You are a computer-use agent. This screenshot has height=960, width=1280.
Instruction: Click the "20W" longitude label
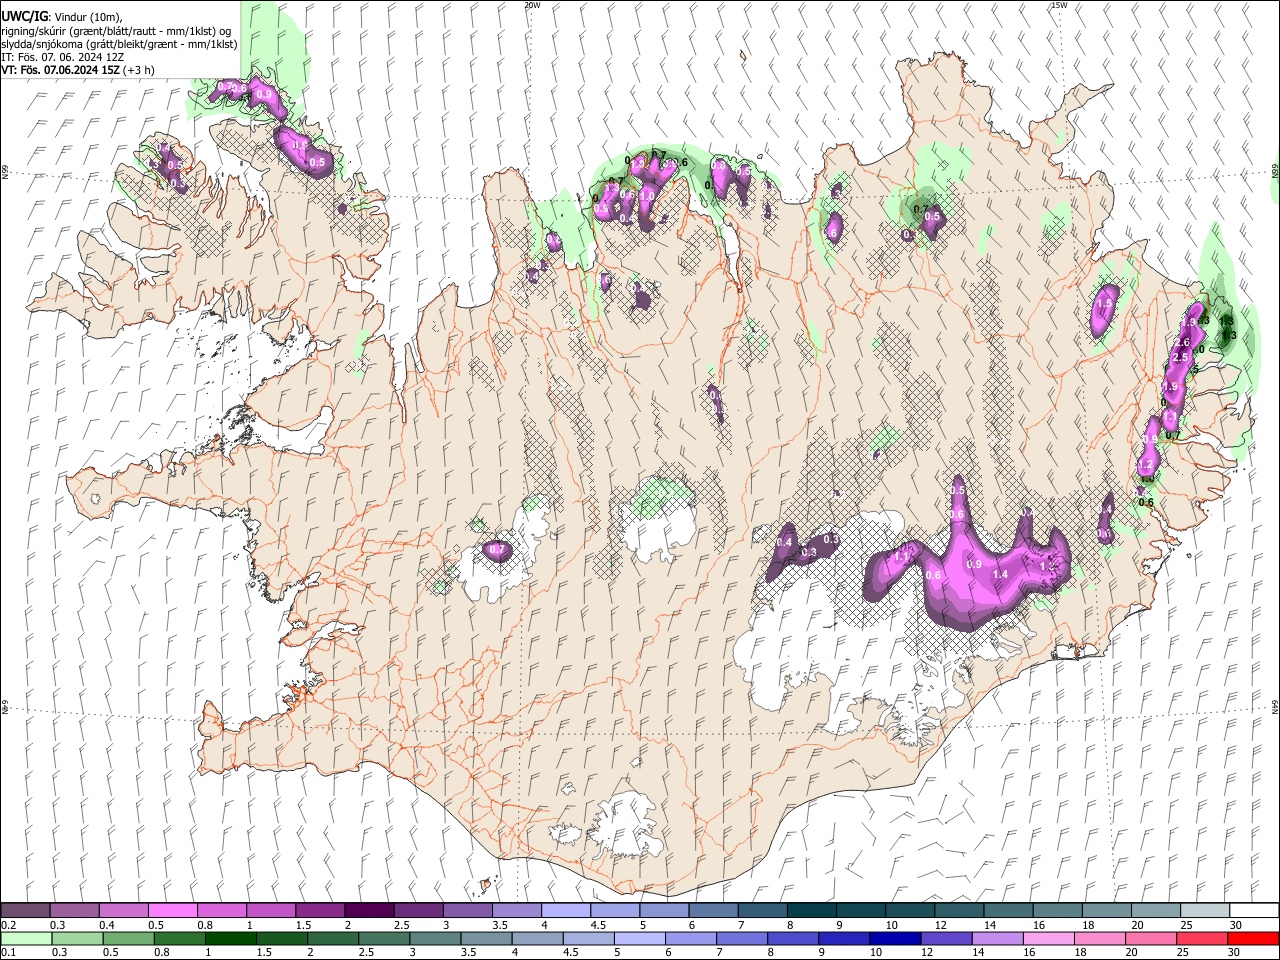[x=532, y=5]
